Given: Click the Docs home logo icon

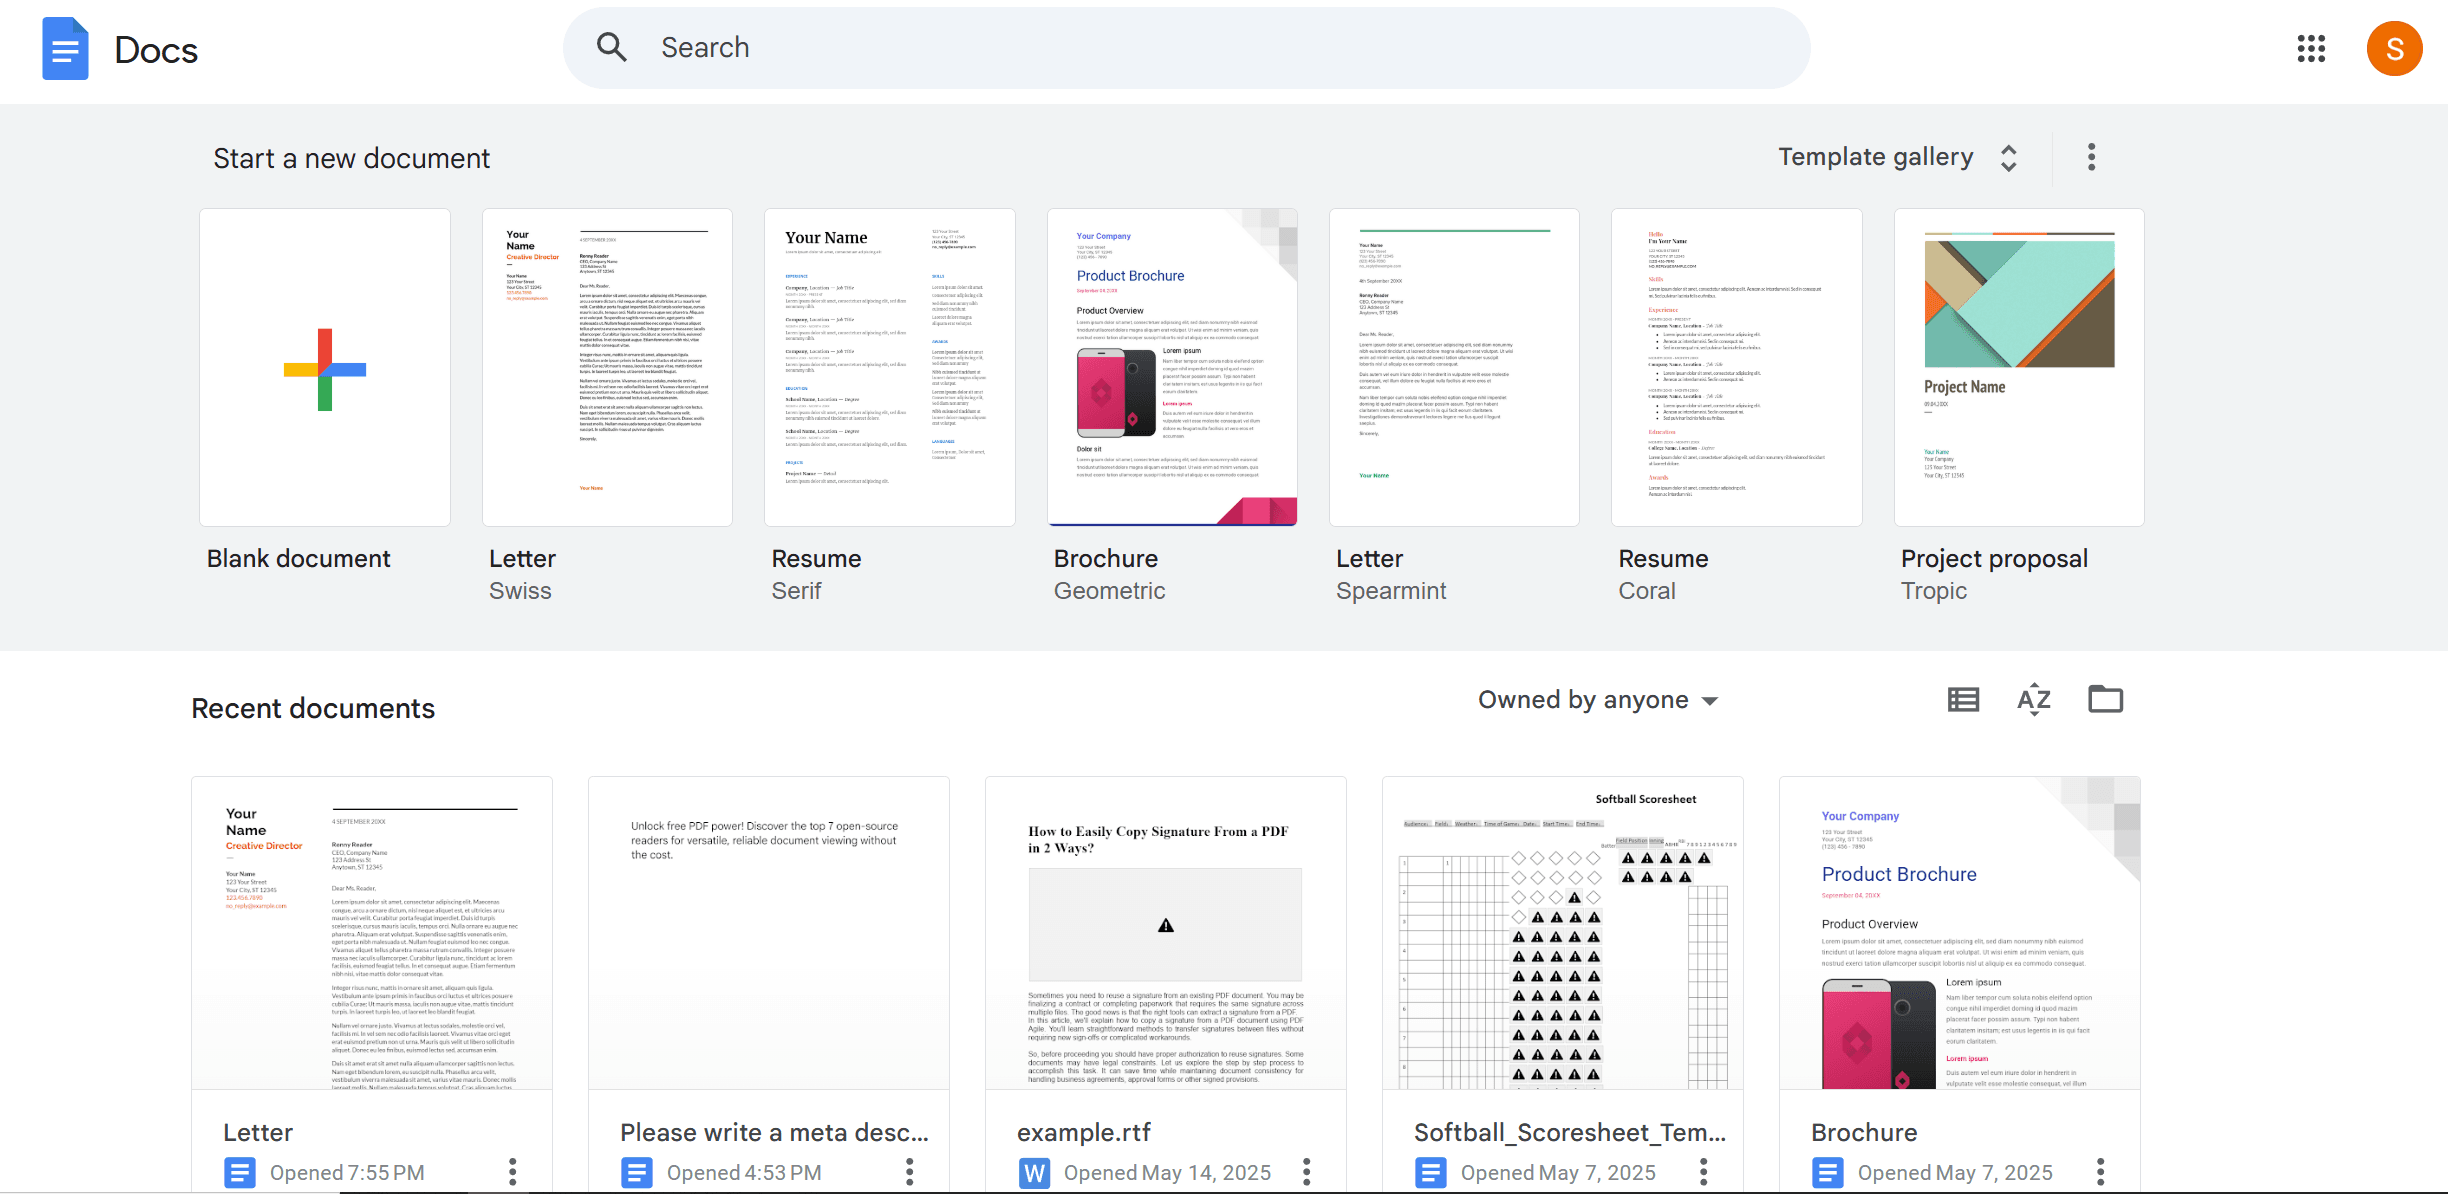Looking at the screenshot, I should point(65,49).
